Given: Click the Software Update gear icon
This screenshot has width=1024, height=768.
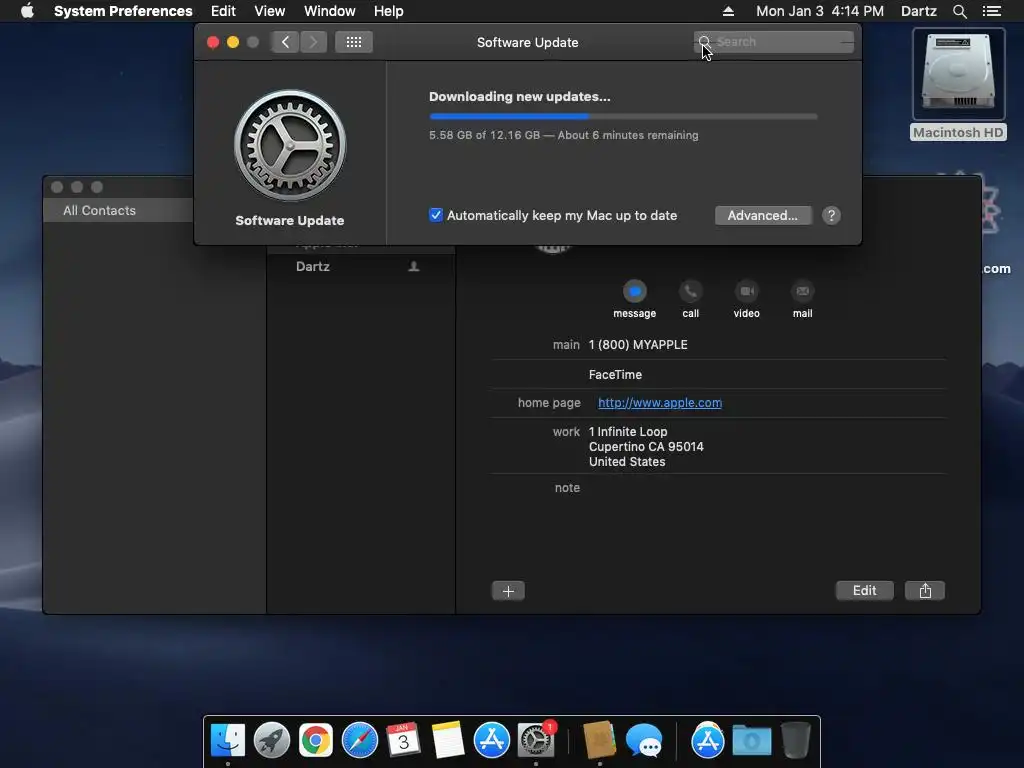Looking at the screenshot, I should [x=290, y=145].
